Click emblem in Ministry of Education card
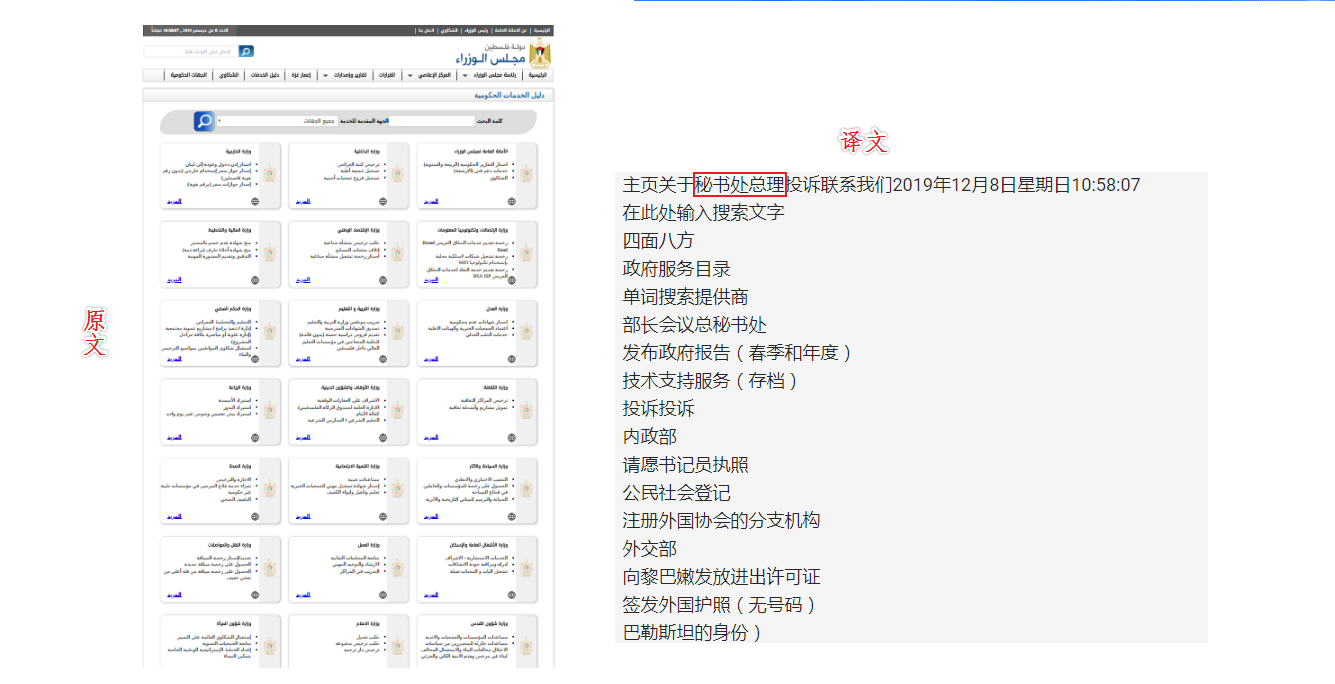Viewport: 1335px width, 684px height. [x=398, y=330]
